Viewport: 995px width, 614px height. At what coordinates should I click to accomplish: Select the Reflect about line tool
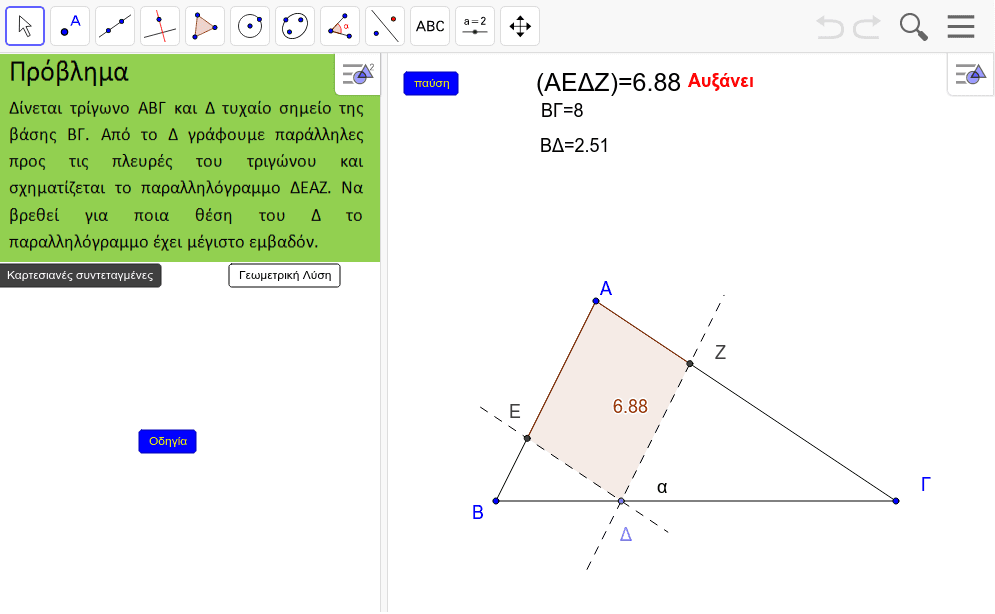385,26
